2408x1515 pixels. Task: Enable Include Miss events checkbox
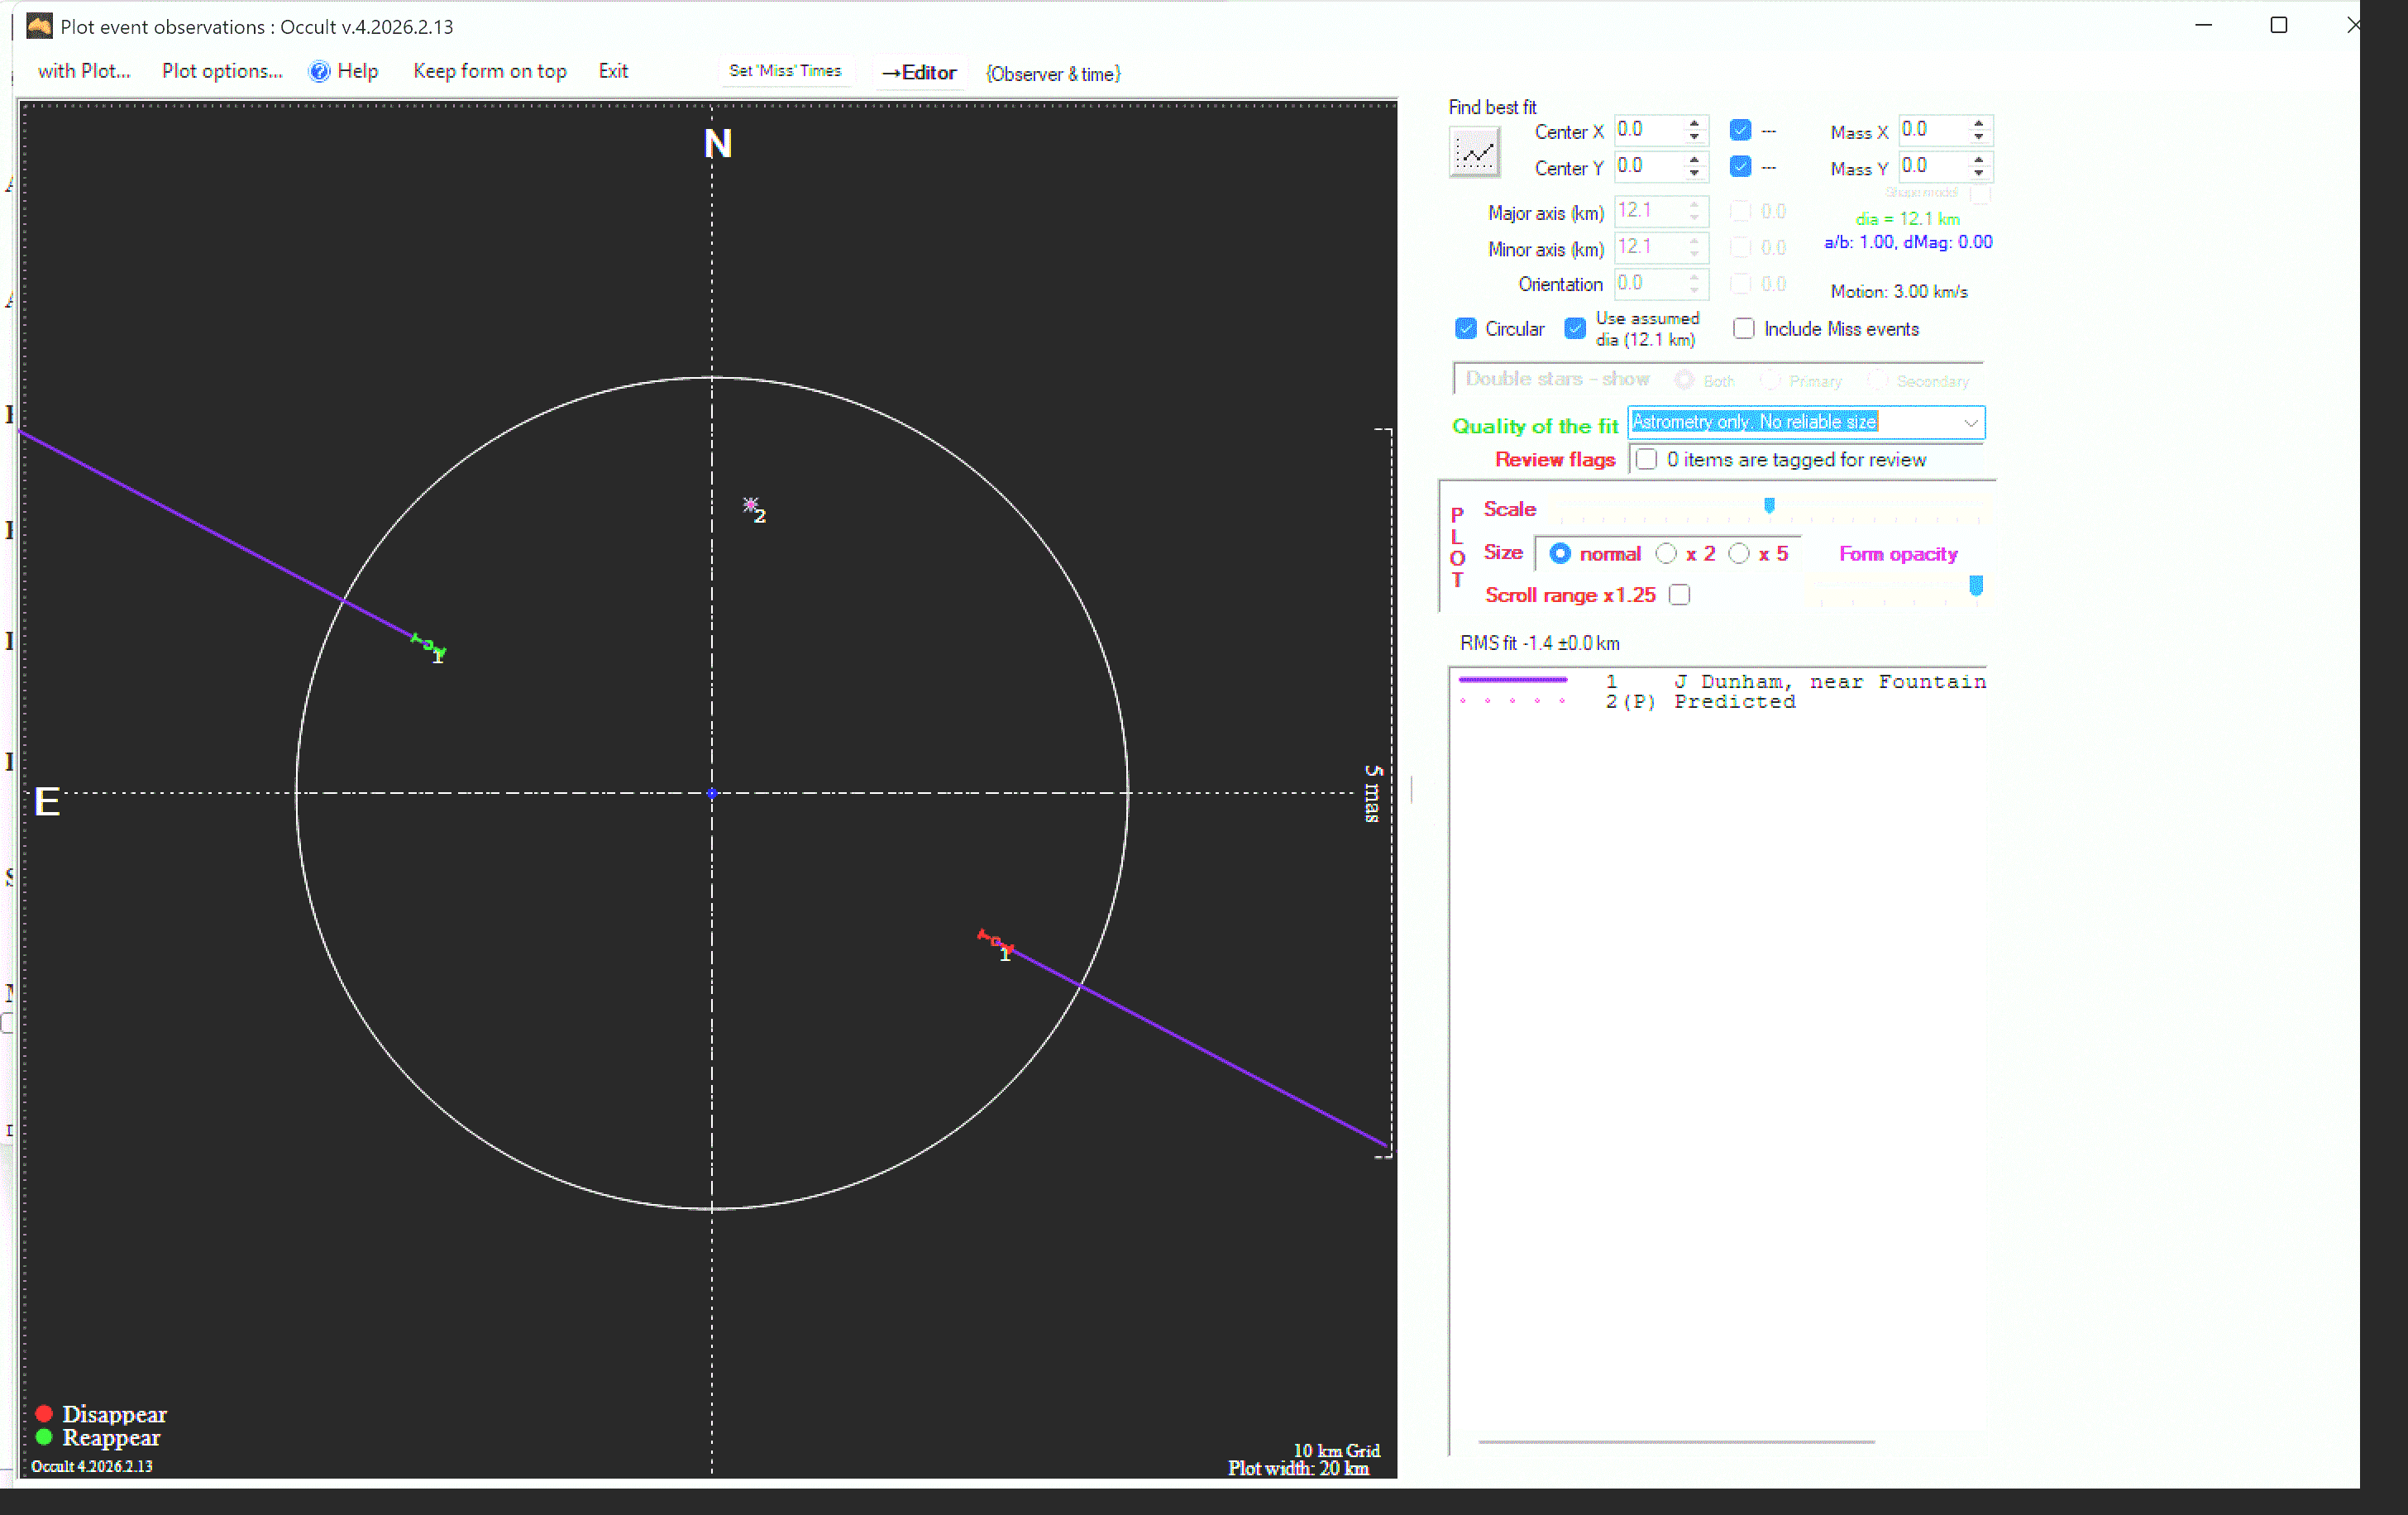[1744, 329]
